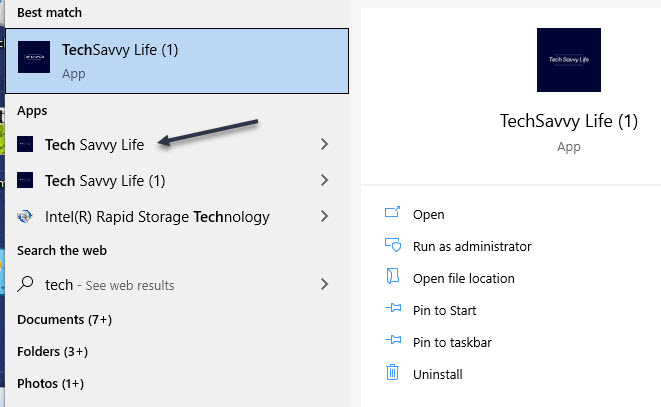Click the Uninstall trash can icon
661x407 pixels.
click(x=392, y=374)
